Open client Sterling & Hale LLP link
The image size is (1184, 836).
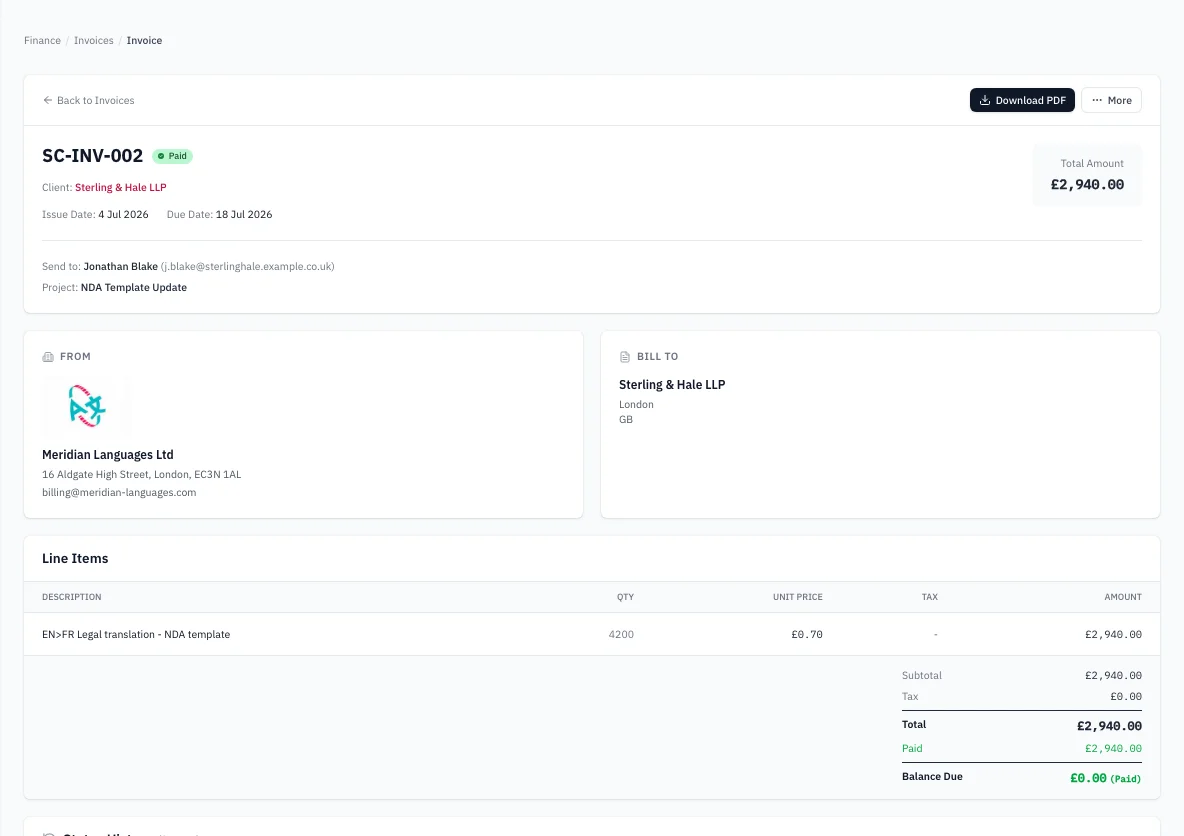click(121, 187)
